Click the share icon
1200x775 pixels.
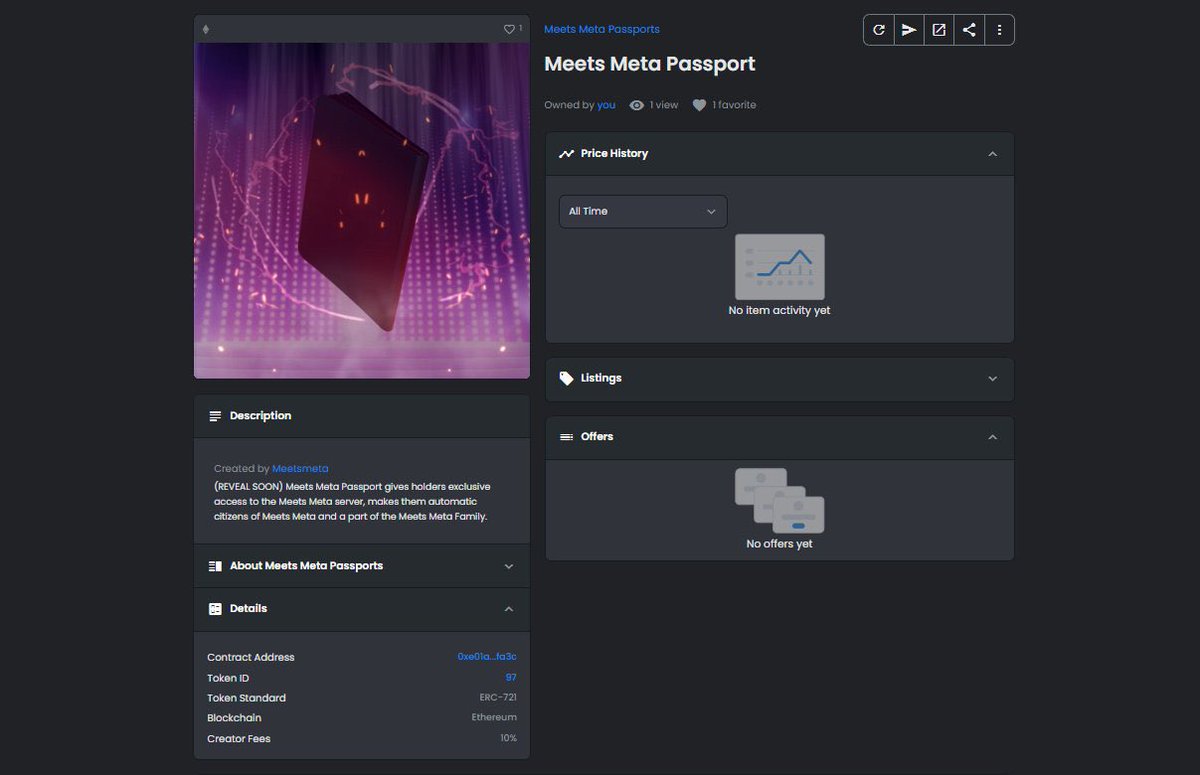coord(969,30)
